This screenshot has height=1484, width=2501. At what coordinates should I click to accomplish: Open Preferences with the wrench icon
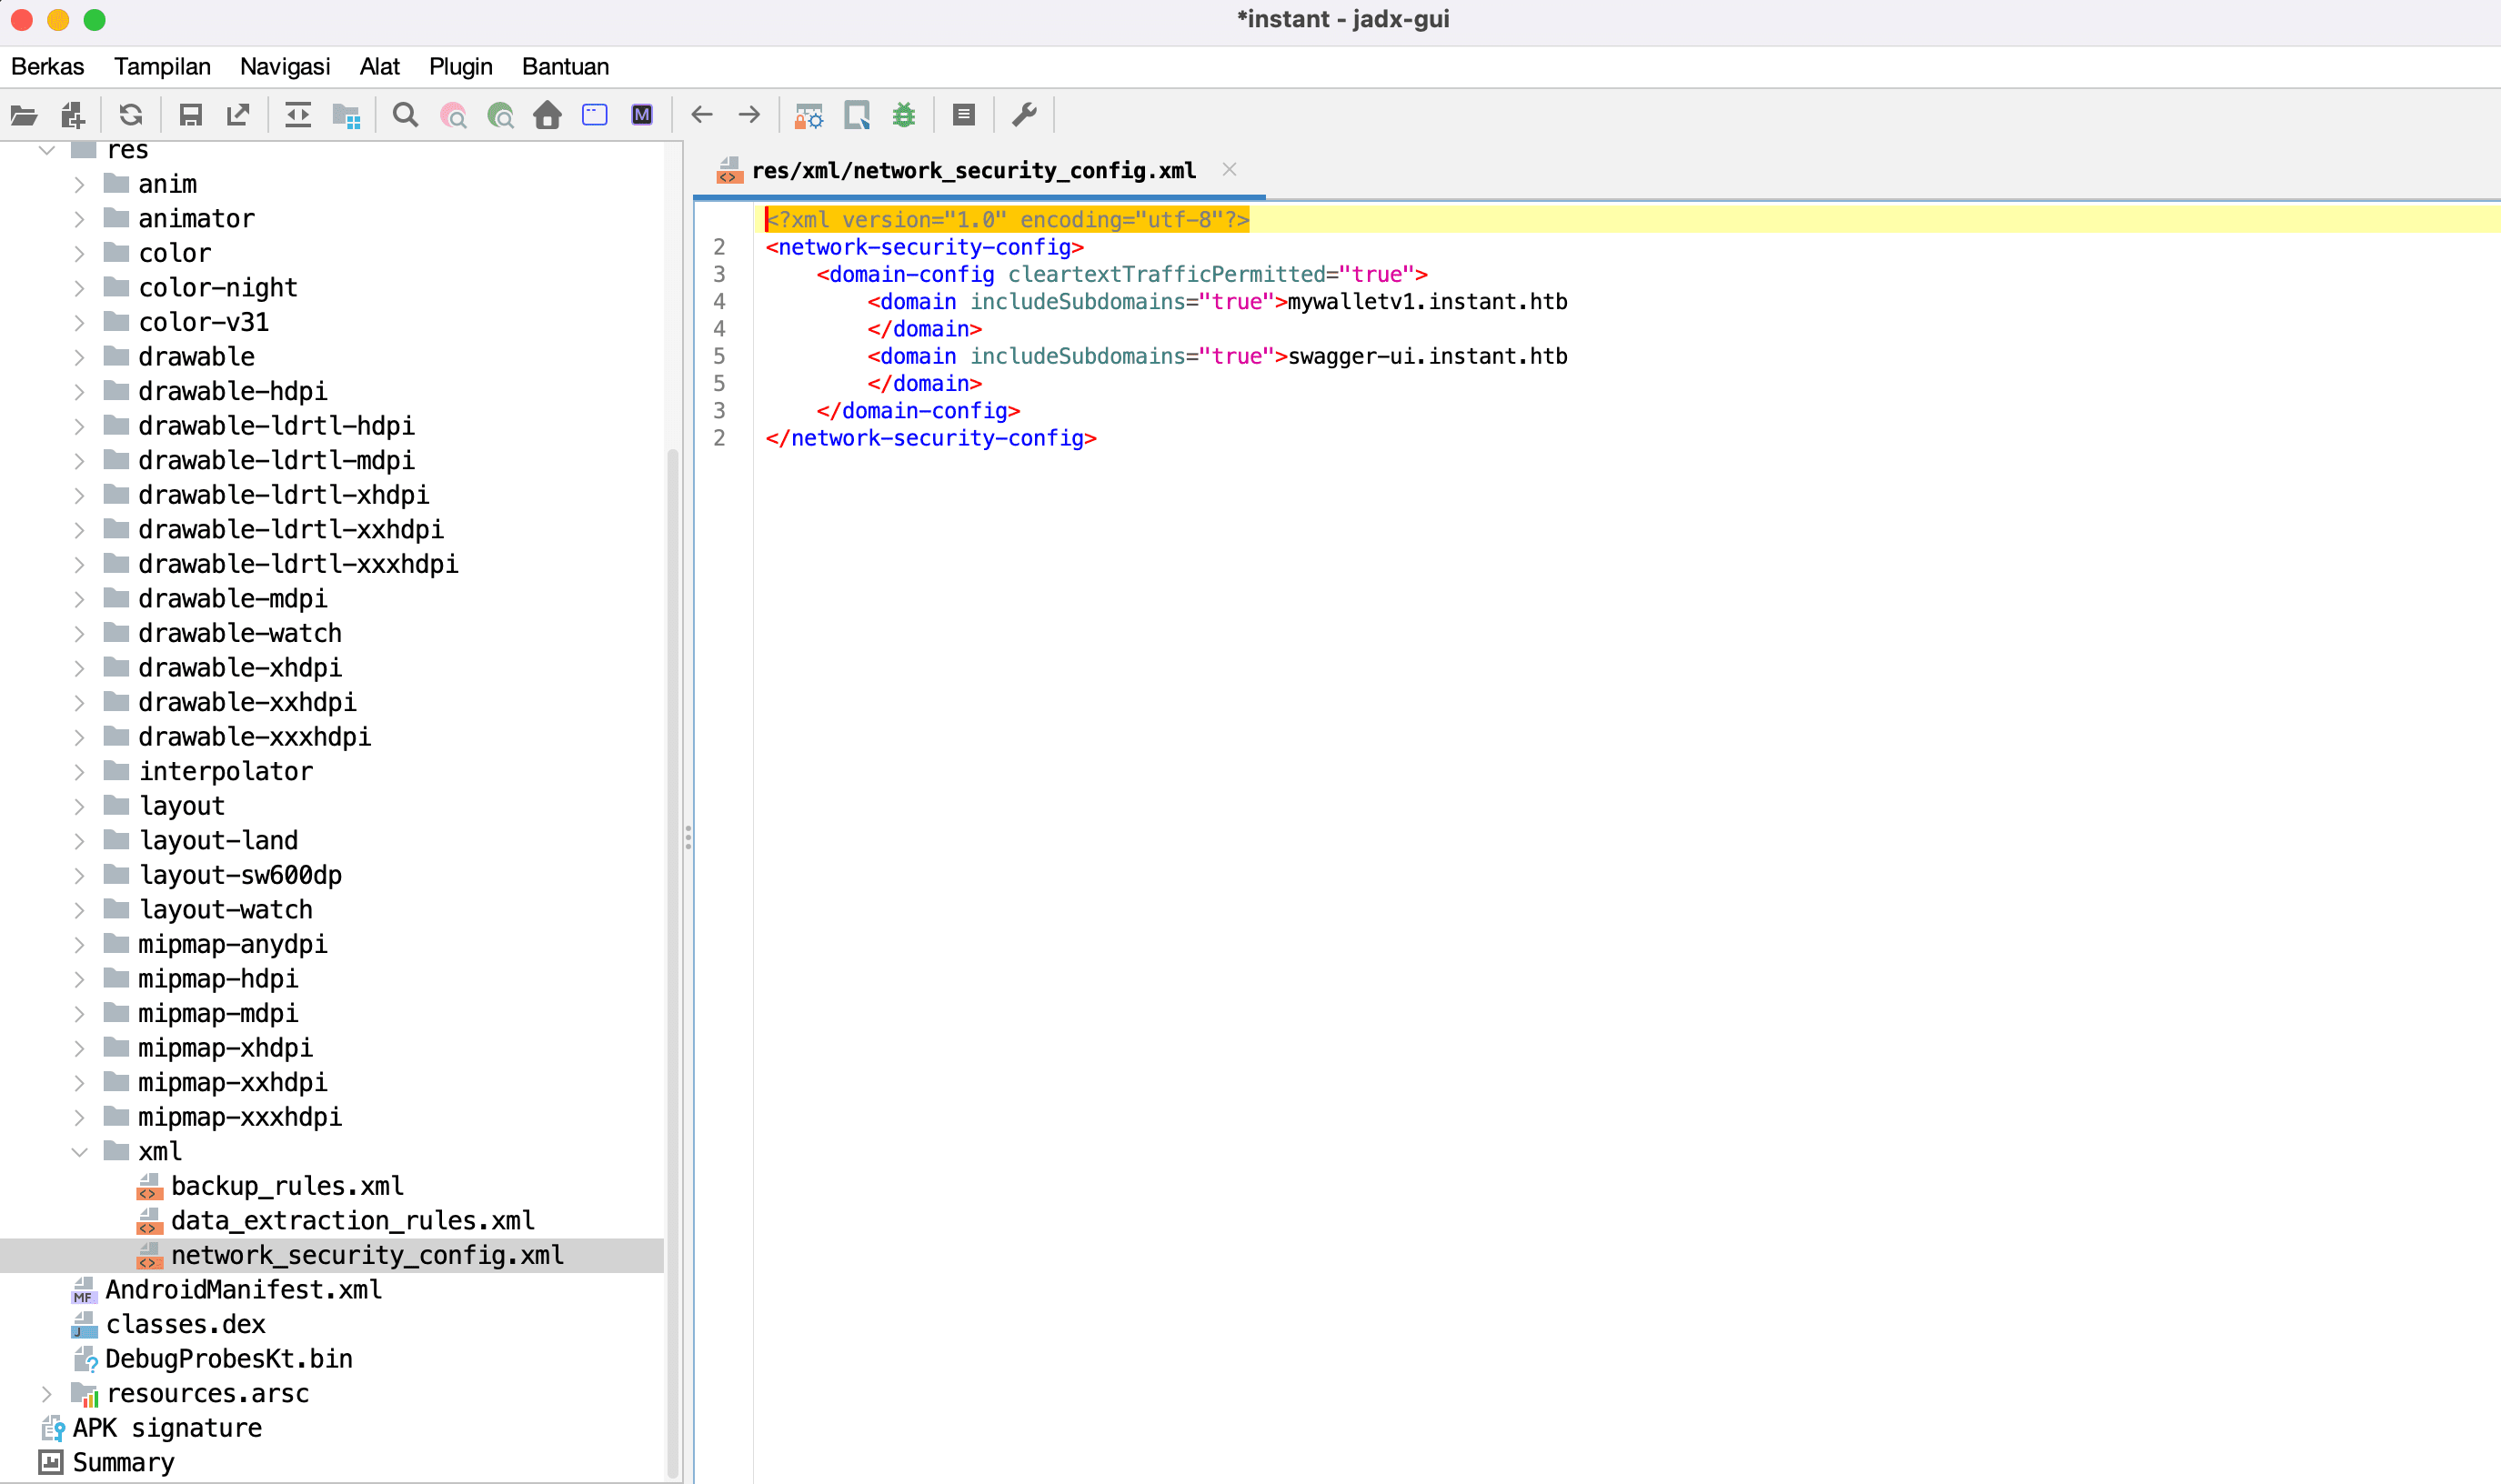click(x=1024, y=115)
